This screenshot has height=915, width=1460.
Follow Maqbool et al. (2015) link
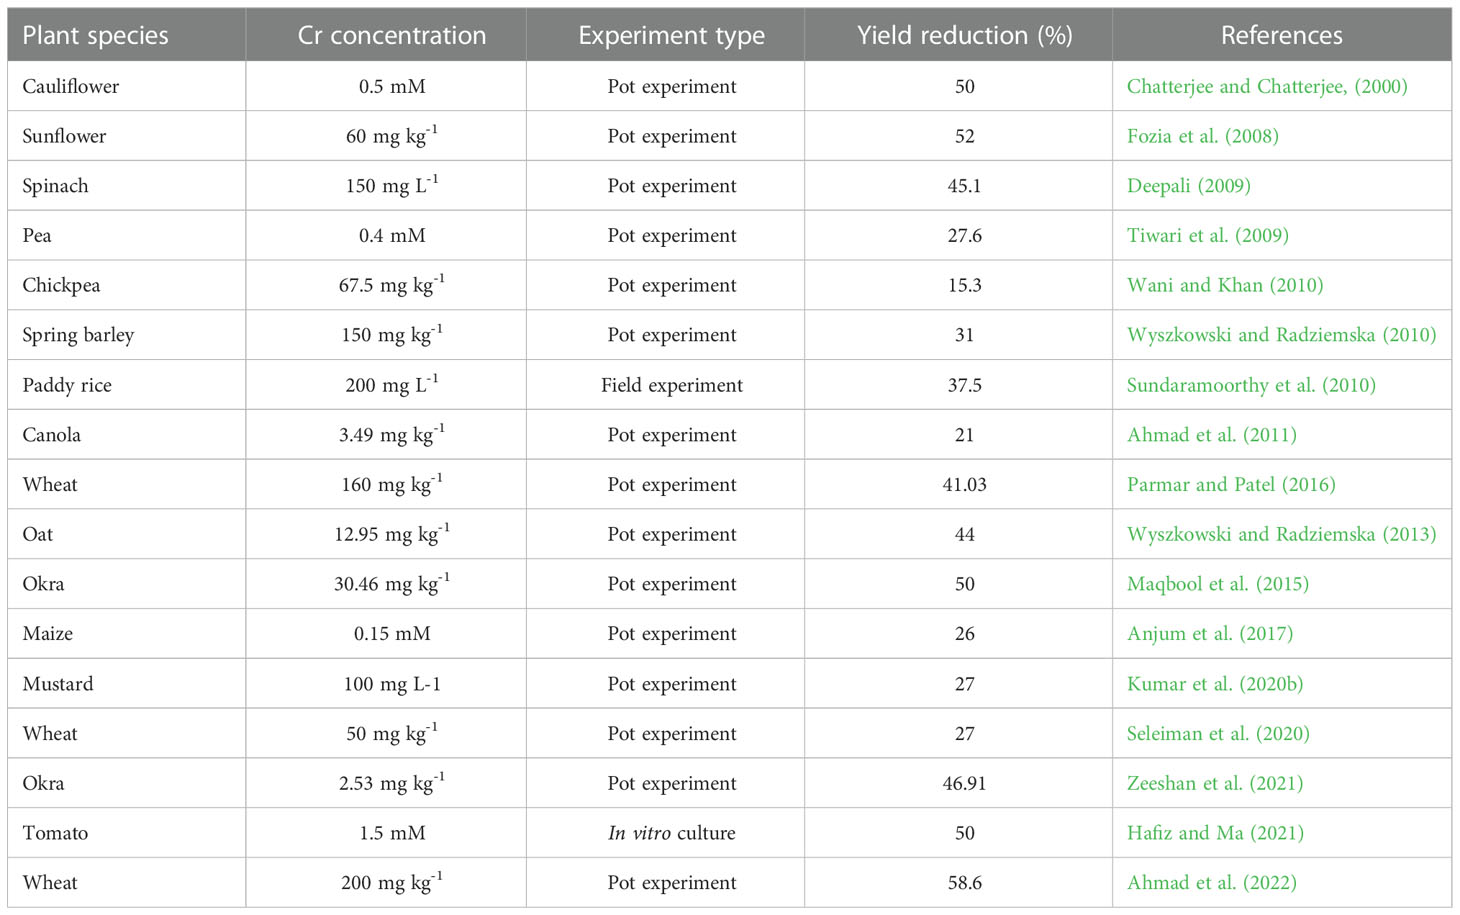(x=1218, y=584)
